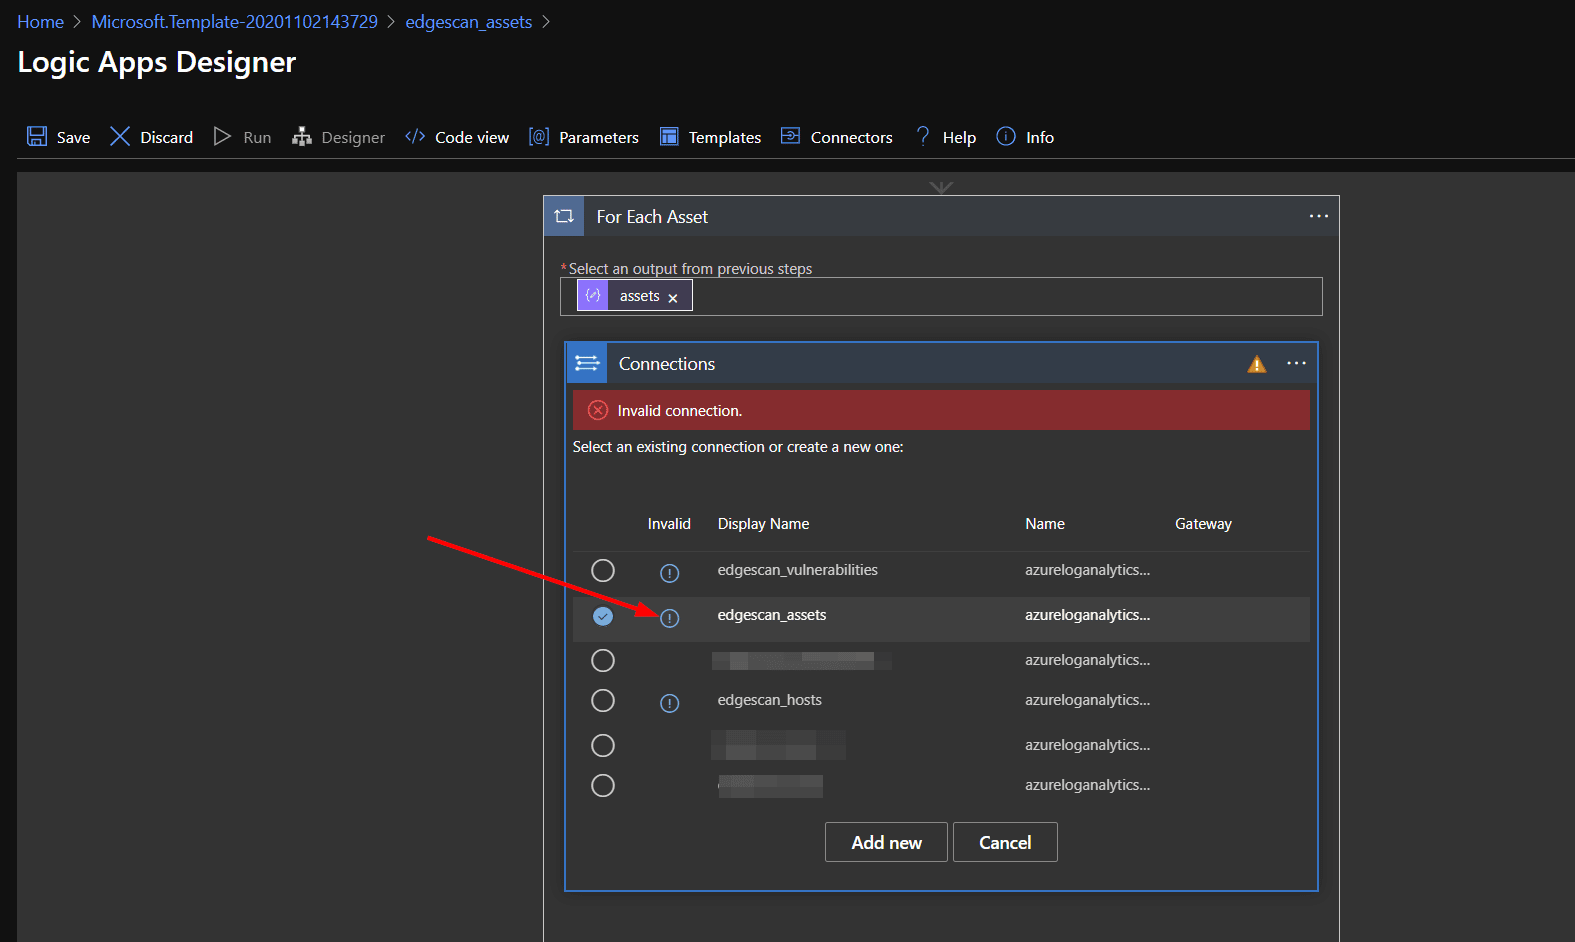
Task: Open Connections ellipsis menu
Action: pos(1296,363)
